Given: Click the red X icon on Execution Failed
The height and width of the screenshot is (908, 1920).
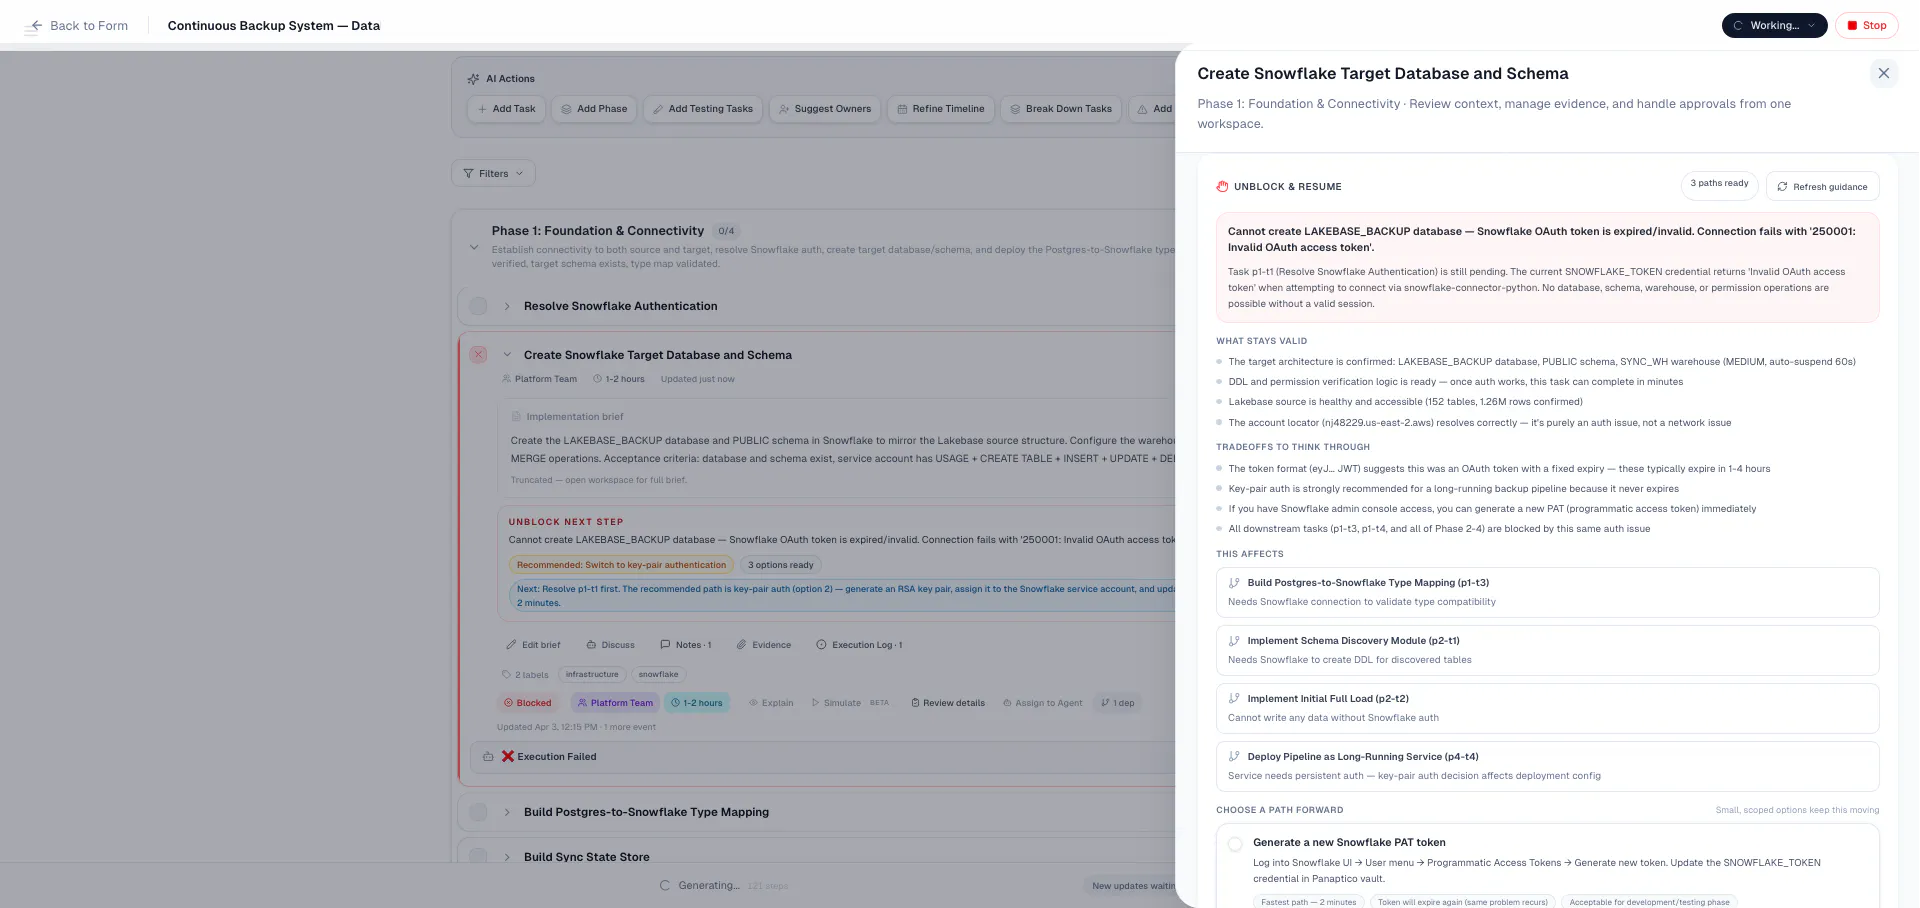Looking at the screenshot, I should click(x=508, y=757).
